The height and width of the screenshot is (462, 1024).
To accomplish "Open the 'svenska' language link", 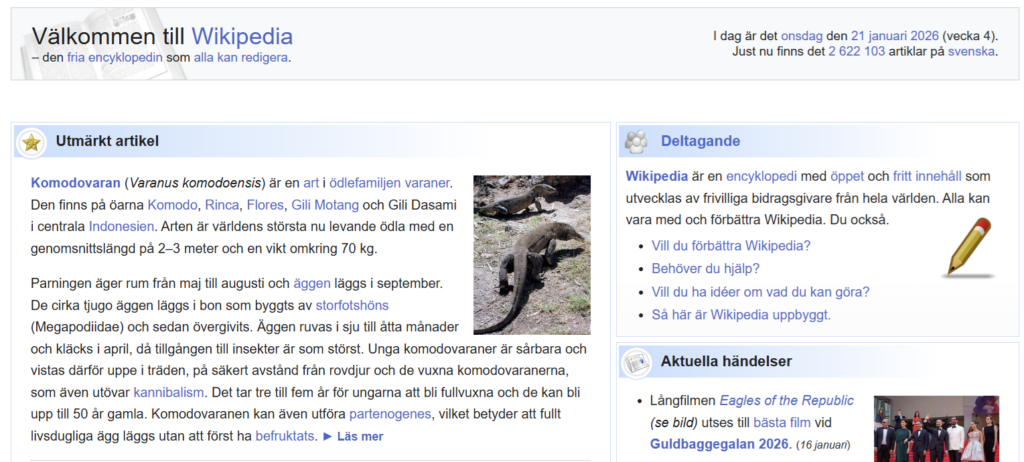I will [971, 52].
